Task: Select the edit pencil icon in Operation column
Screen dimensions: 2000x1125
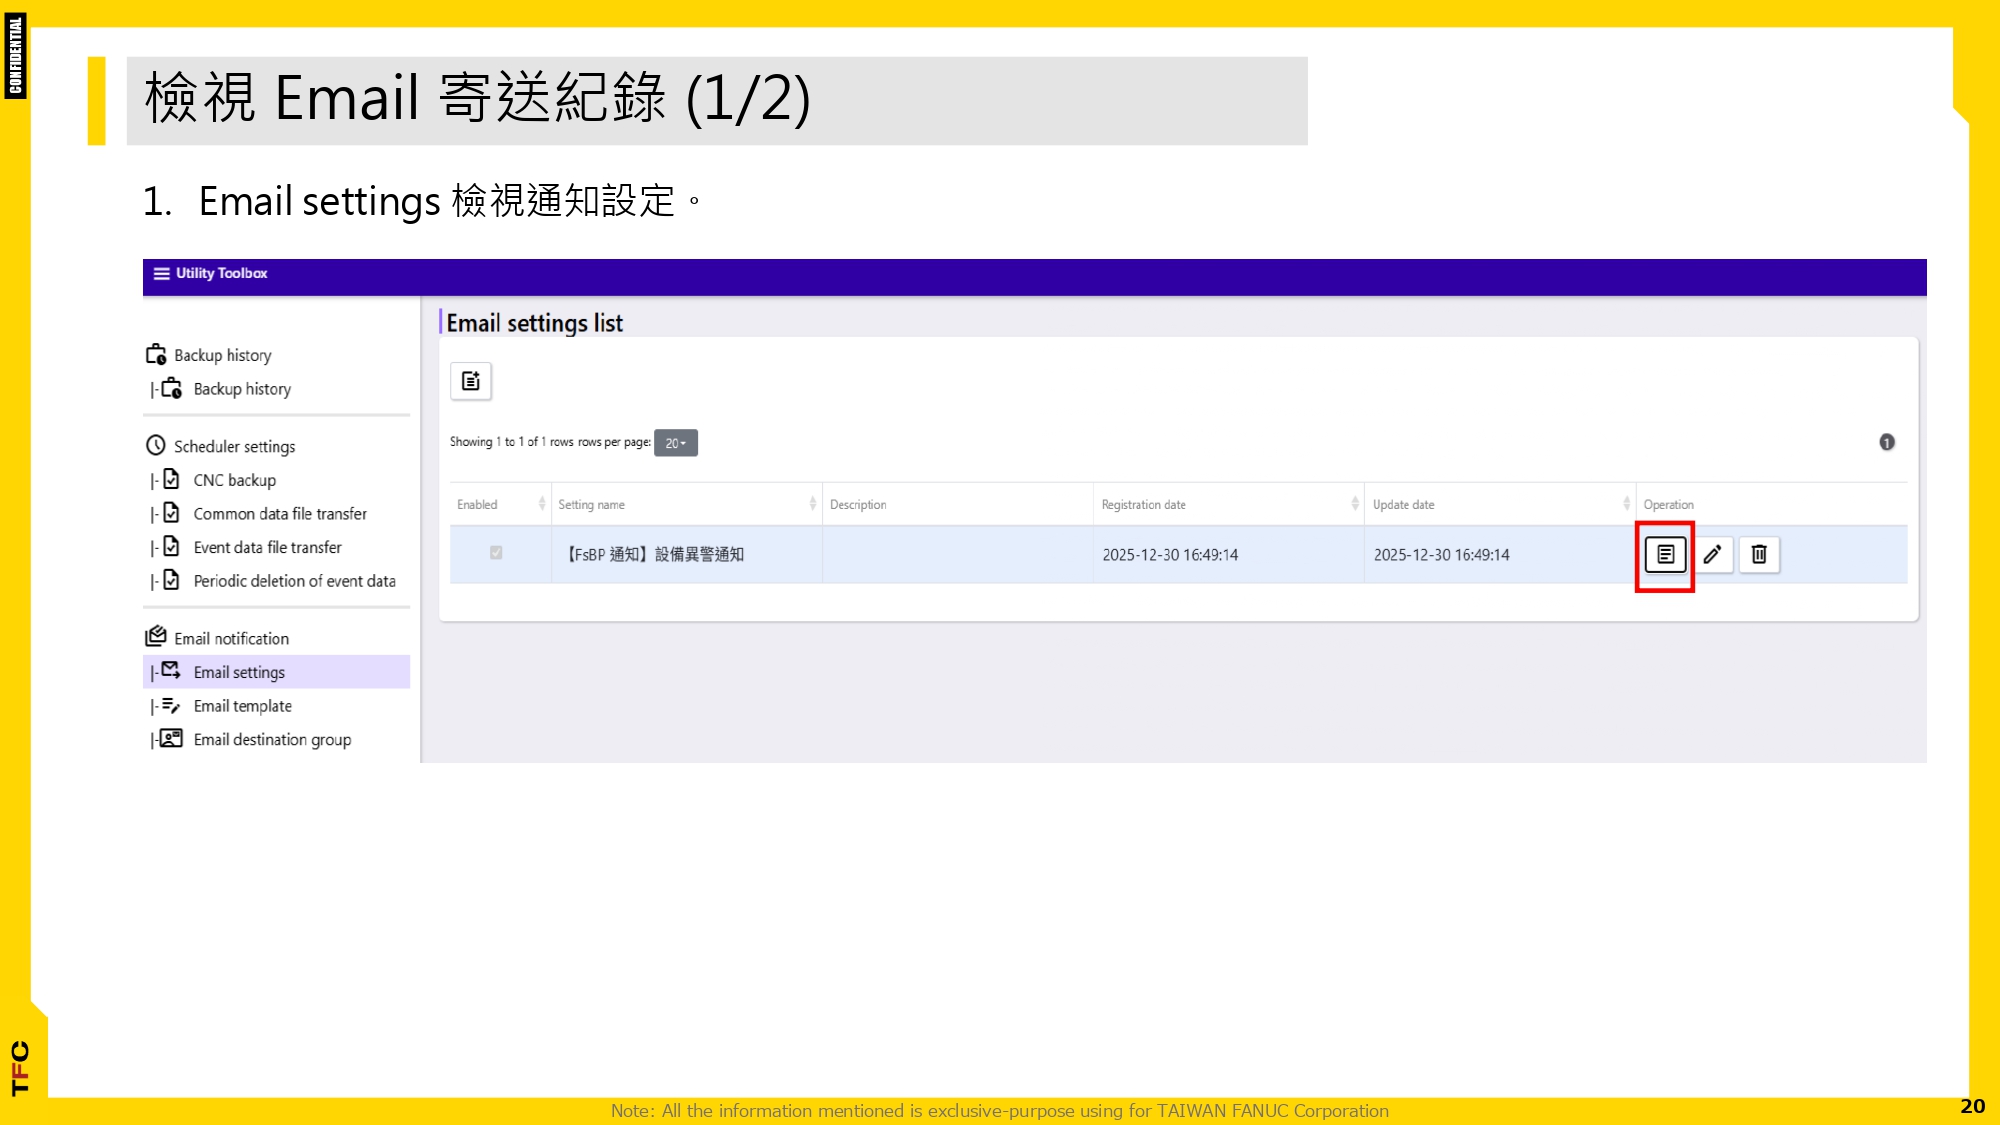Action: 1714,555
